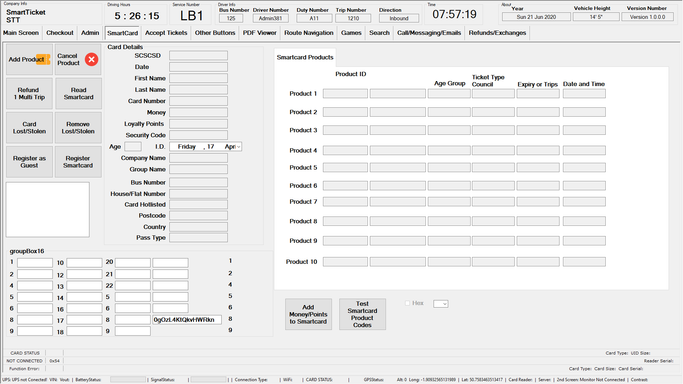Click the Group Name field
This screenshot has height=384, width=683.
[x=198, y=169]
